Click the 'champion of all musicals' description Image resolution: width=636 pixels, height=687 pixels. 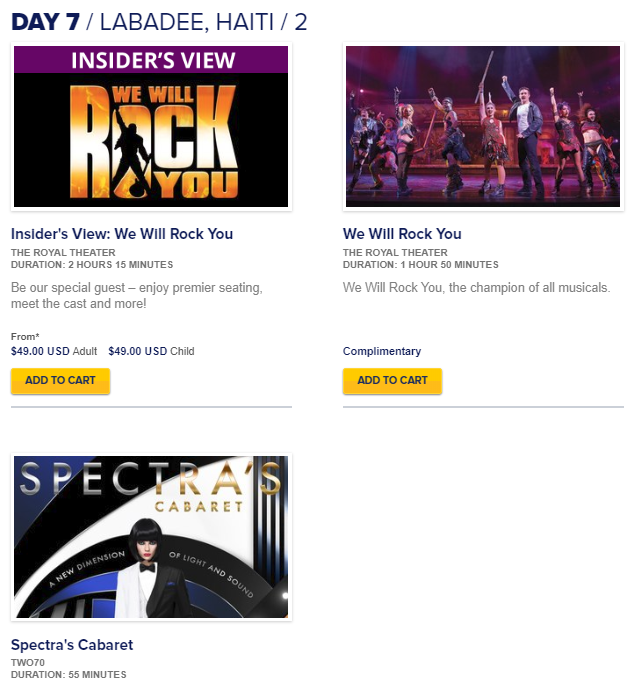(477, 287)
